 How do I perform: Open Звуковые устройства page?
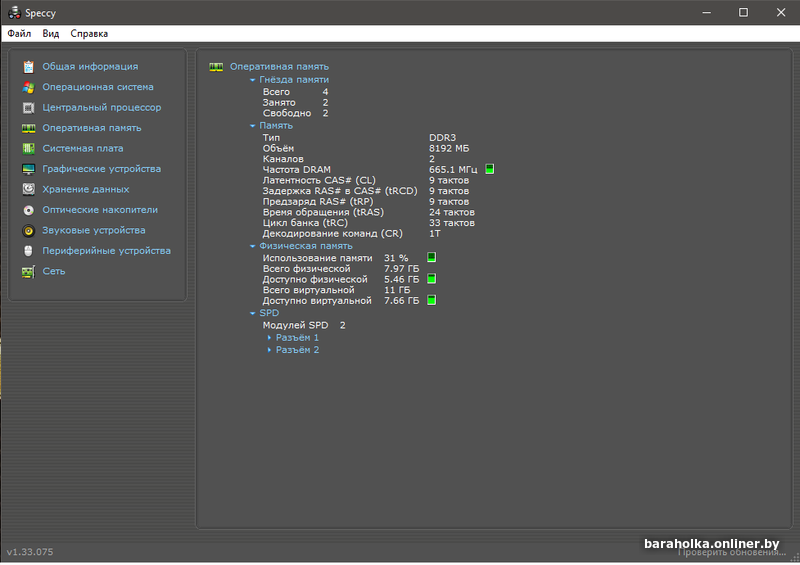94,231
